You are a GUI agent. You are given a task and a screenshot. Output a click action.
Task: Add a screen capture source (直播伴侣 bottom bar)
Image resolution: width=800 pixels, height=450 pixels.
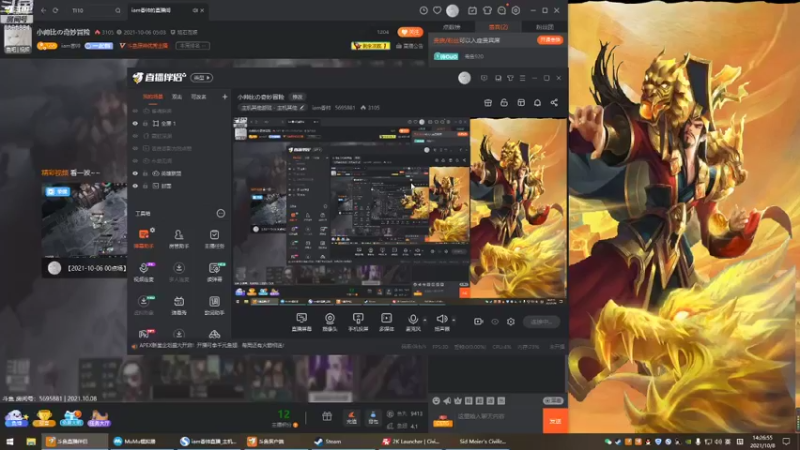(x=302, y=322)
